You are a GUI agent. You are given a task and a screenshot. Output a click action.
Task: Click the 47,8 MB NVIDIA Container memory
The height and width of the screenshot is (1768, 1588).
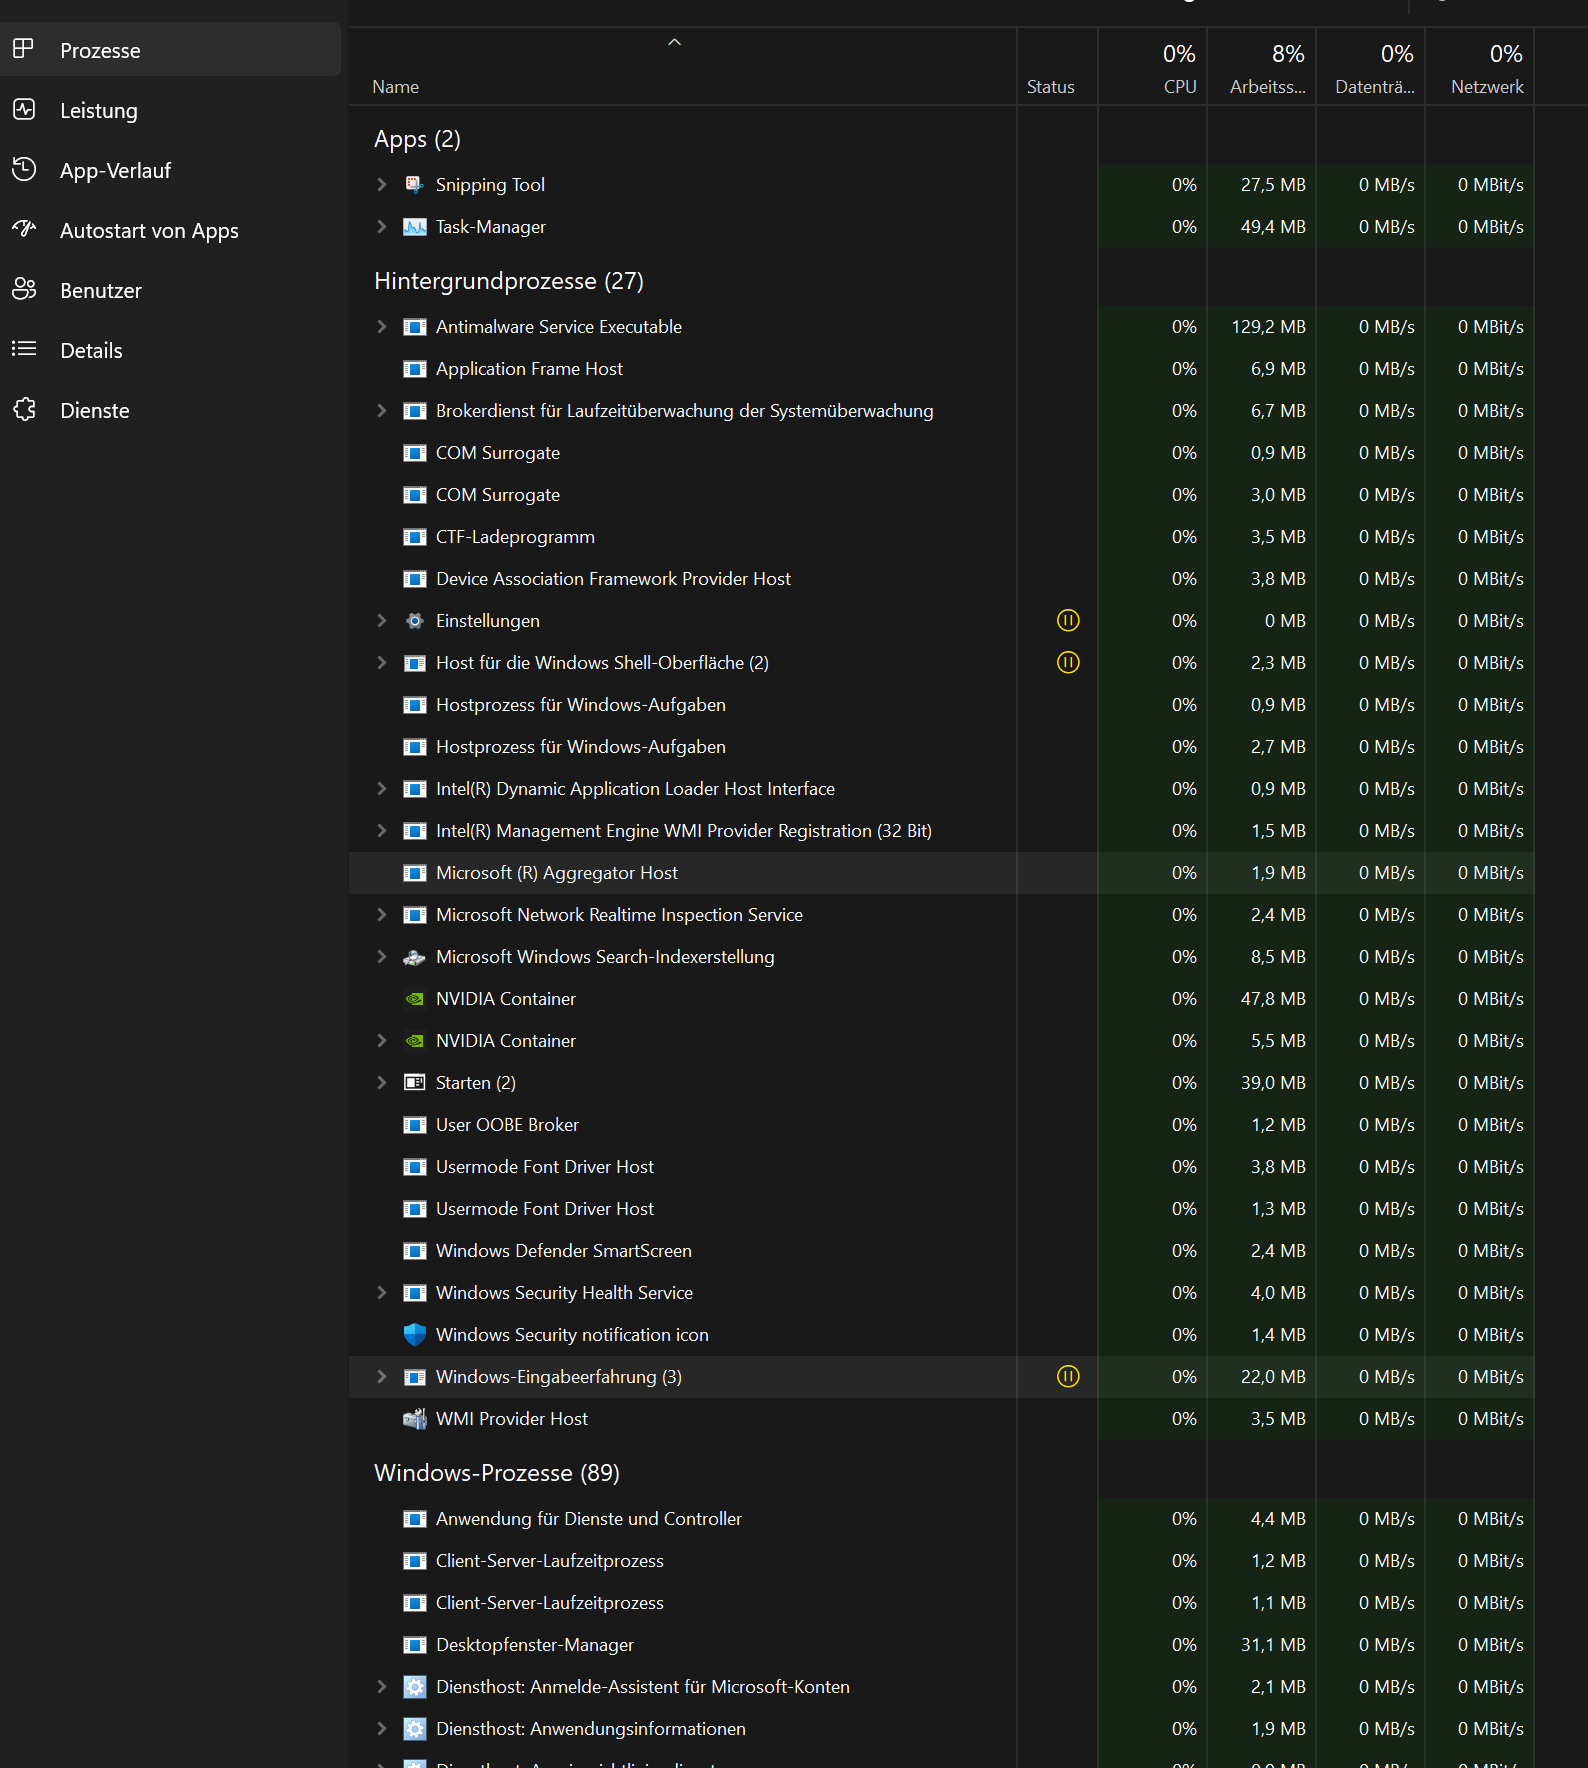(1273, 999)
